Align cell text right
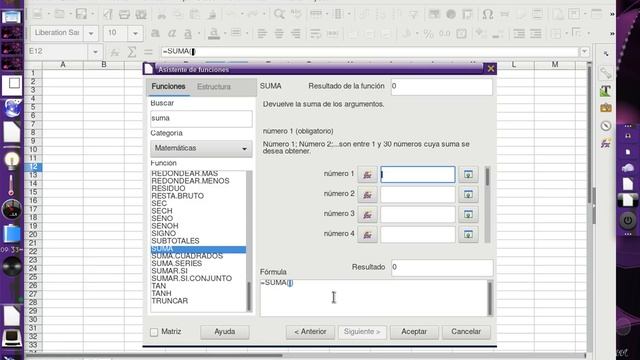640x360 pixels. point(296,33)
